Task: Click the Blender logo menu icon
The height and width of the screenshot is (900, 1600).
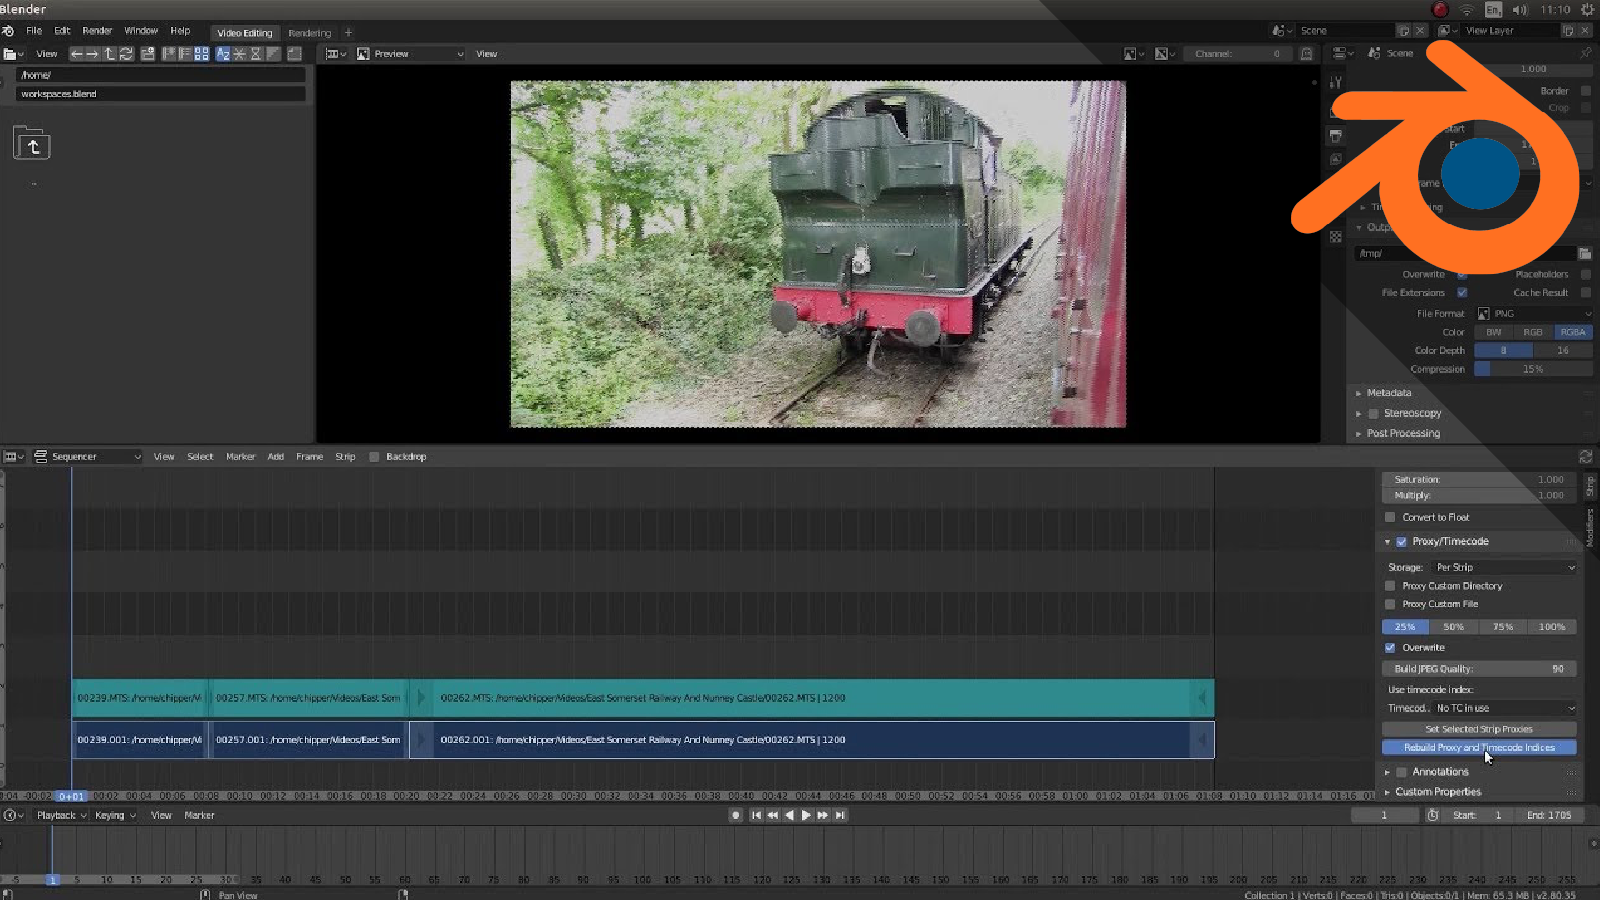Action: [x=8, y=31]
